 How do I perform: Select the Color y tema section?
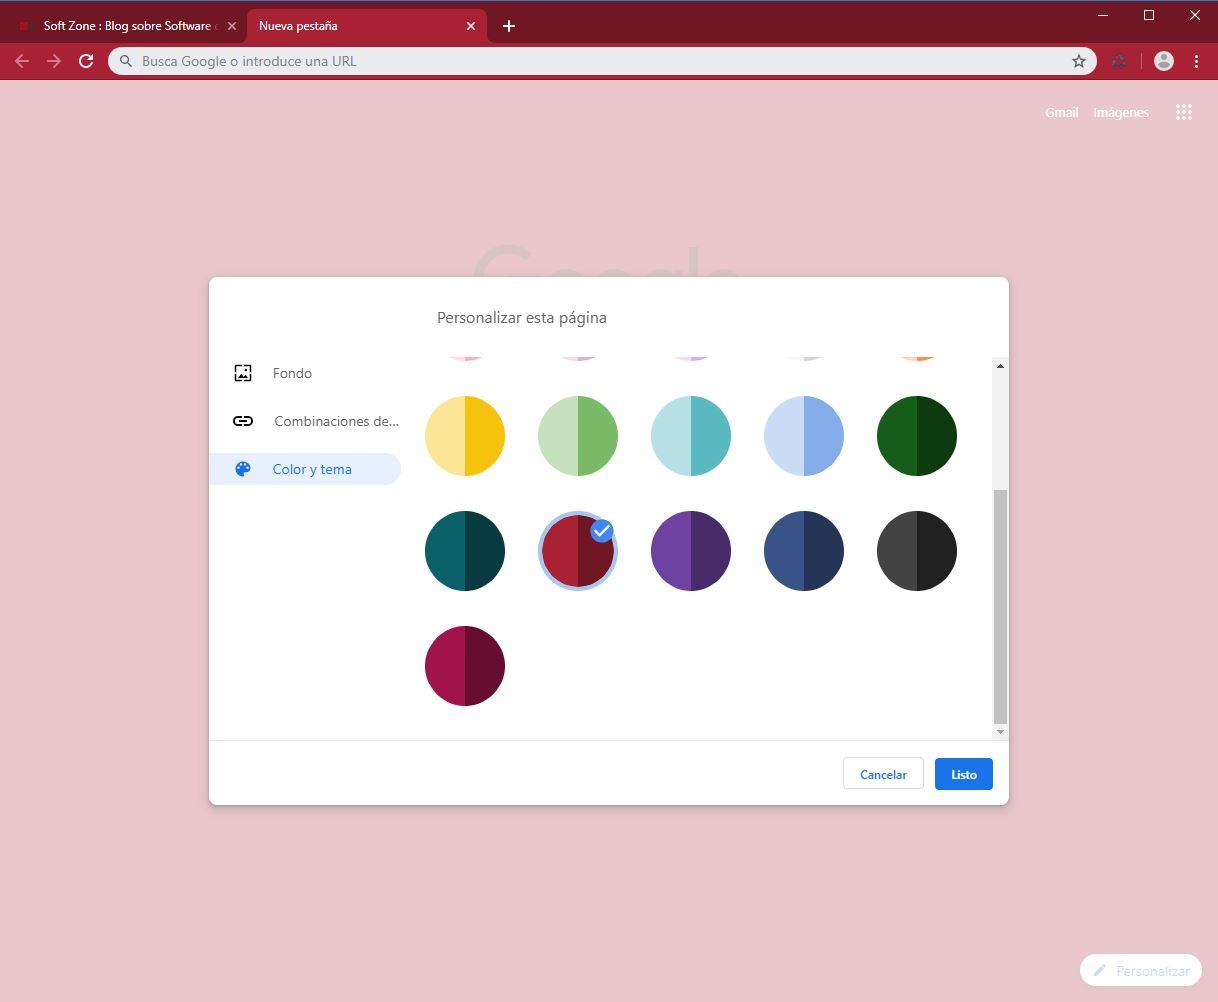tap(305, 469)
